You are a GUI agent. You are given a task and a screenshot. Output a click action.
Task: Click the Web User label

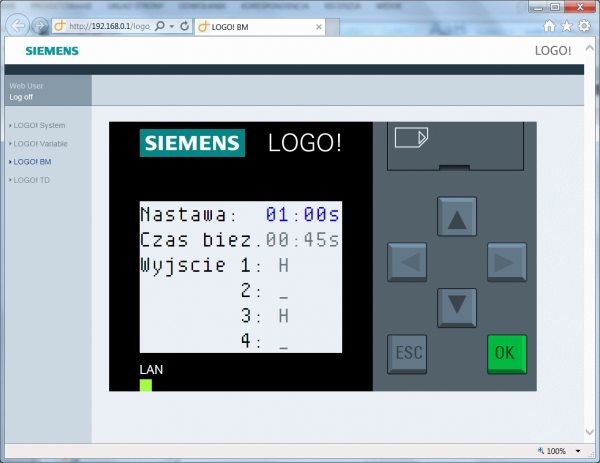pyautogui.click(x=26, y=86)
